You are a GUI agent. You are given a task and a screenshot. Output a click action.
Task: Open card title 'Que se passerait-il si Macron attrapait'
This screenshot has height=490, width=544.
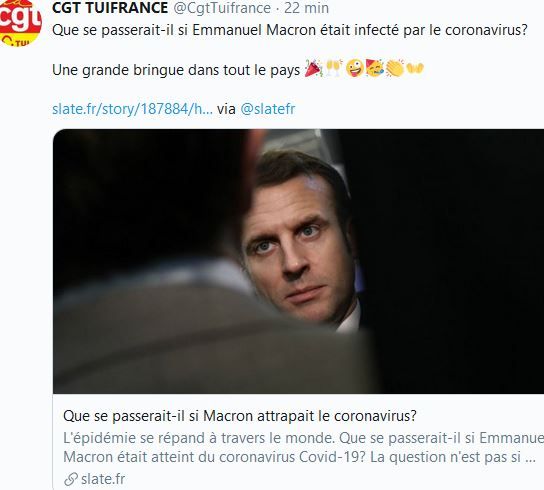240,415
